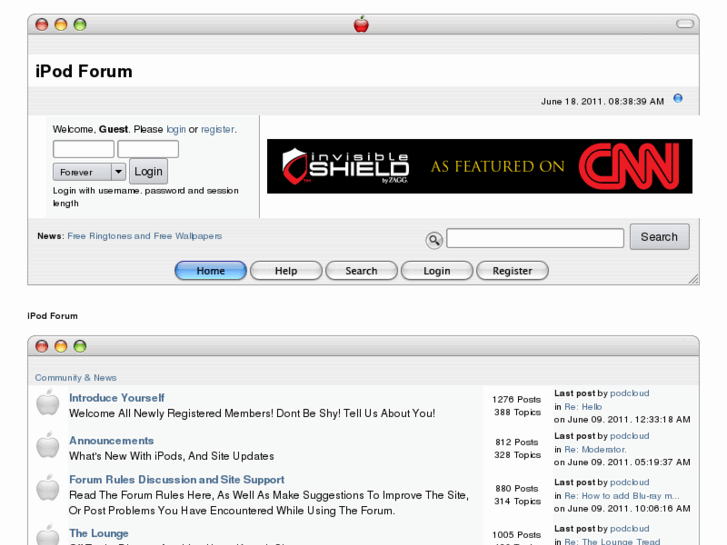Follow the login link in welcome text
This screenshot has height=545, width=727.
coord(176,129)
